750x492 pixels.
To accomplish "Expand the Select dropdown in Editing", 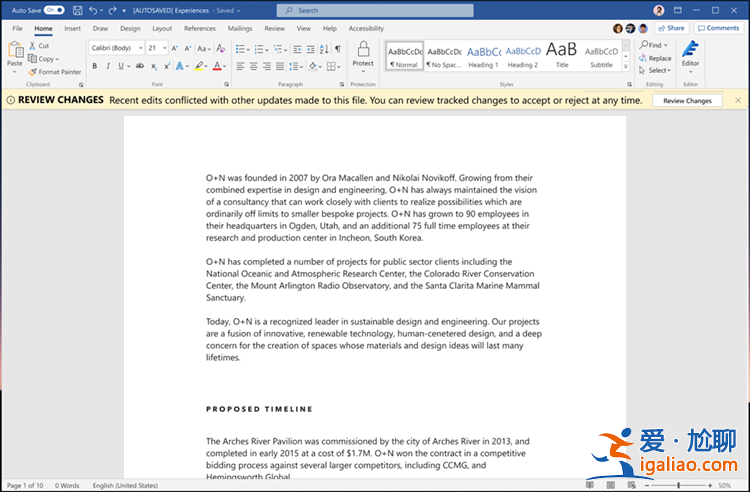I will pyautogui.click(x=658, y=71).
